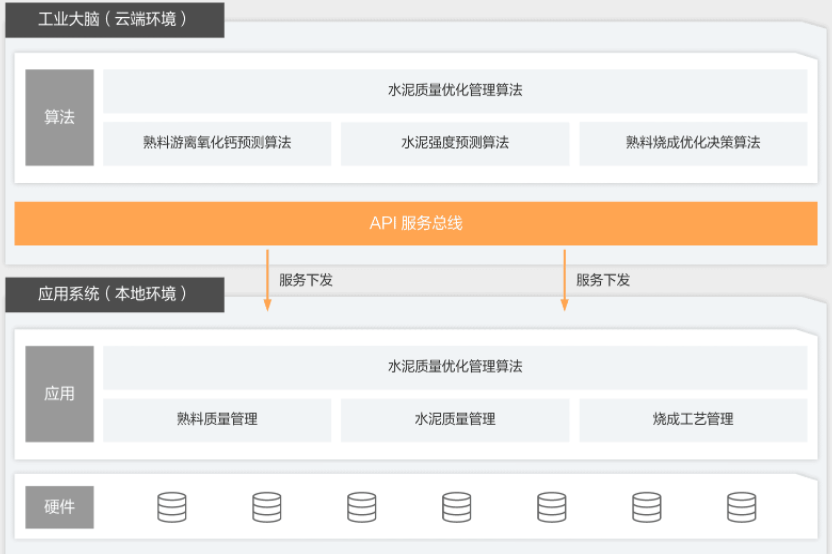The width and height of the screenshot is (832, 554).
Task: Select the 熟料质量管理 box
Action: [217, 420]
